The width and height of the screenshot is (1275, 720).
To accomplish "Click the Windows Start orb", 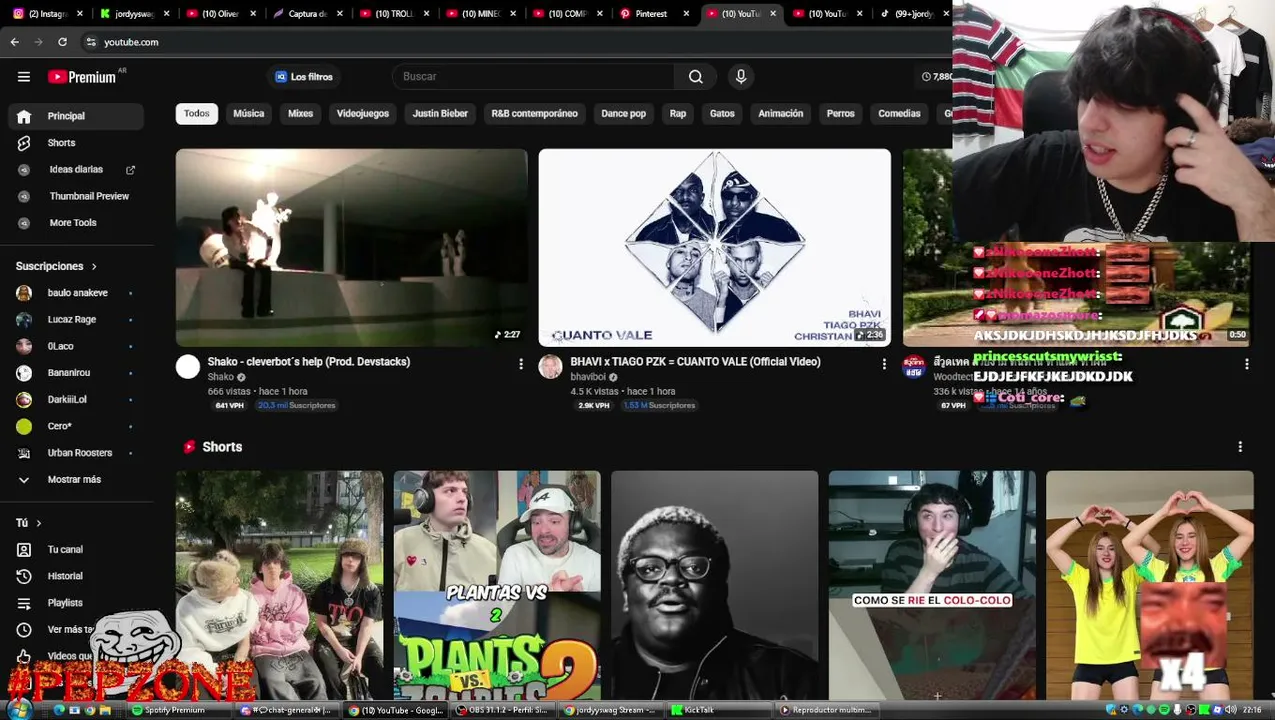I will pos(19,710).
